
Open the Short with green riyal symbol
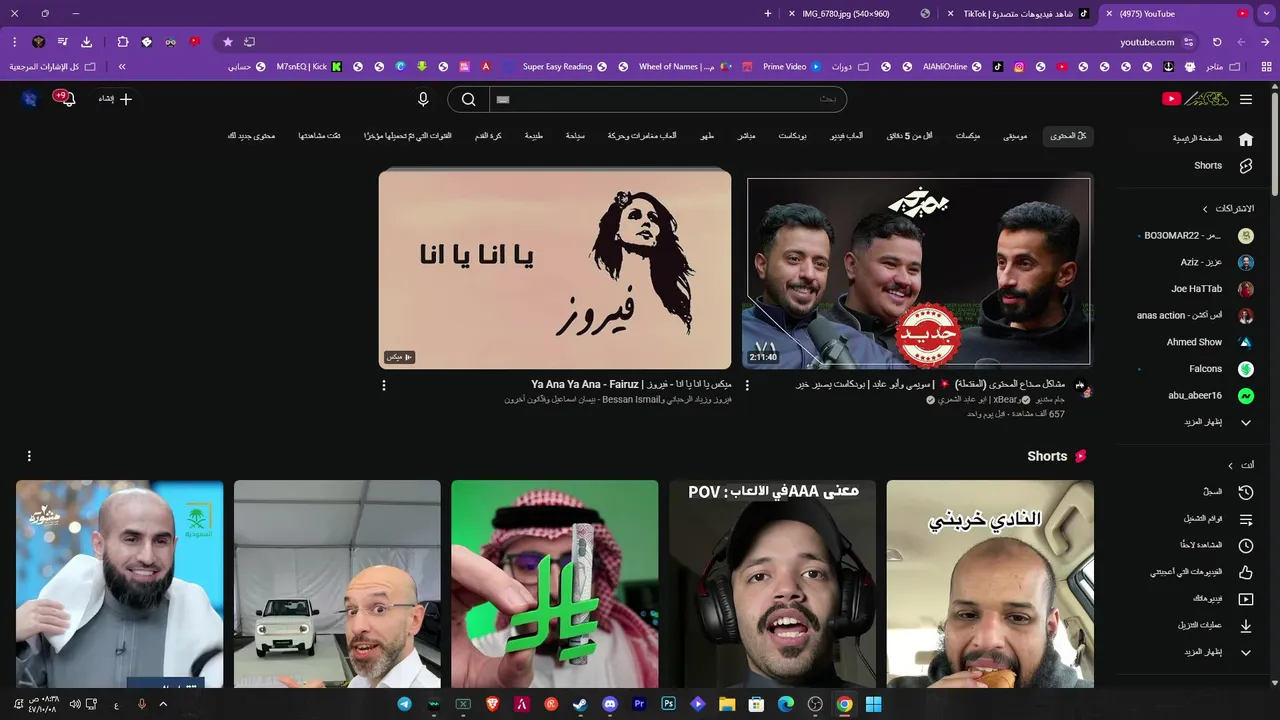click(555, 584)
